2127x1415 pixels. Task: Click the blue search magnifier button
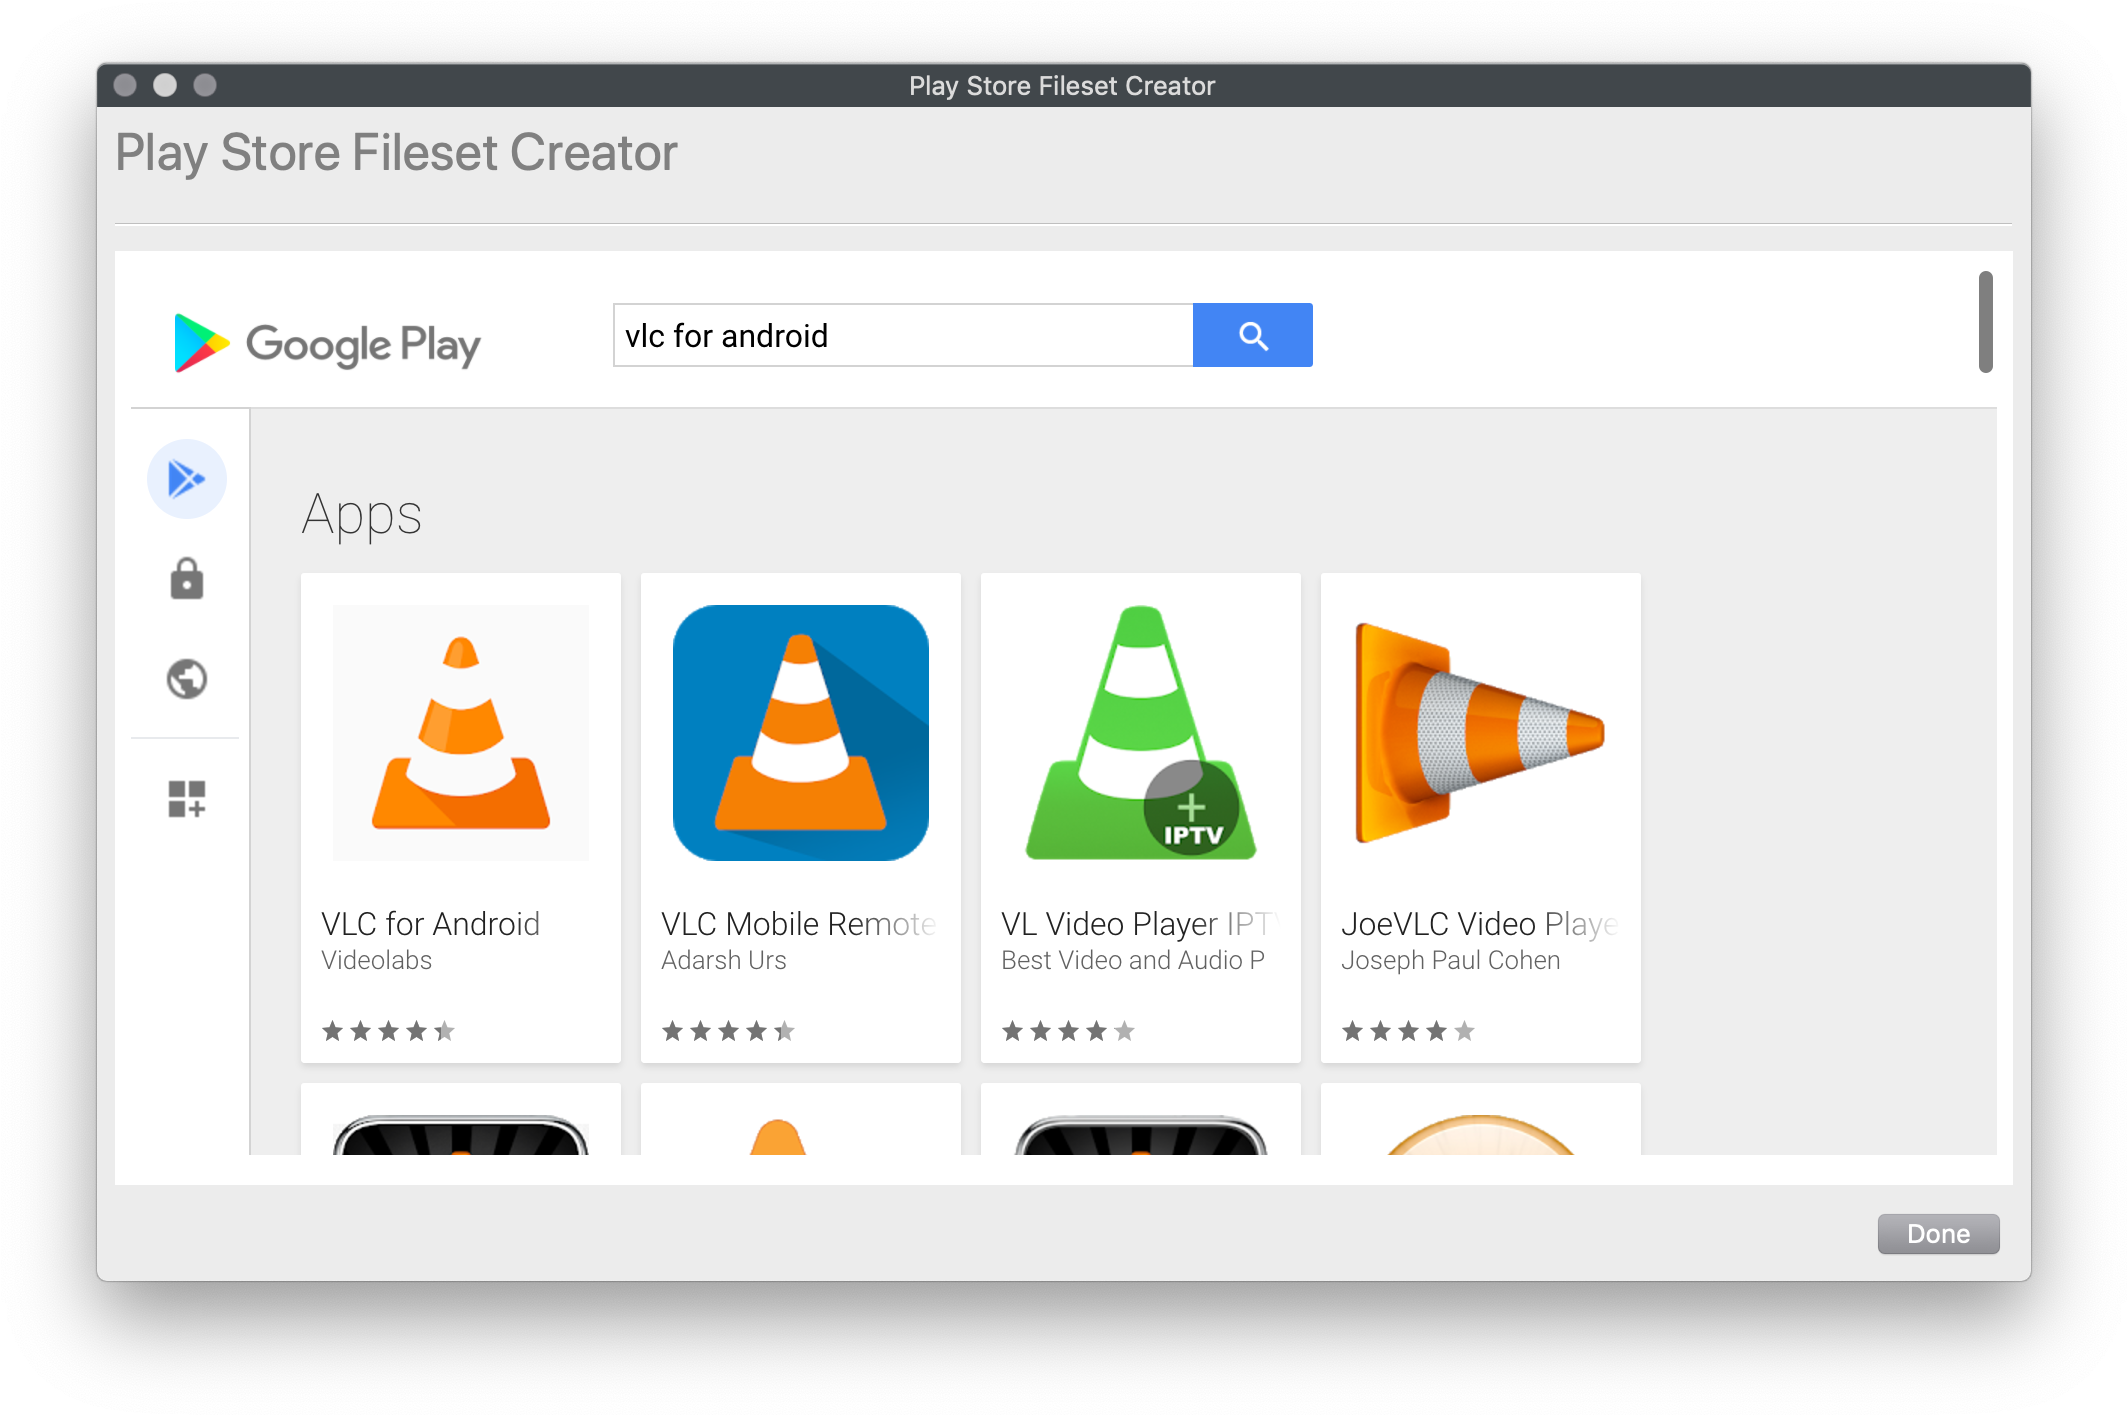[1252, 335]
